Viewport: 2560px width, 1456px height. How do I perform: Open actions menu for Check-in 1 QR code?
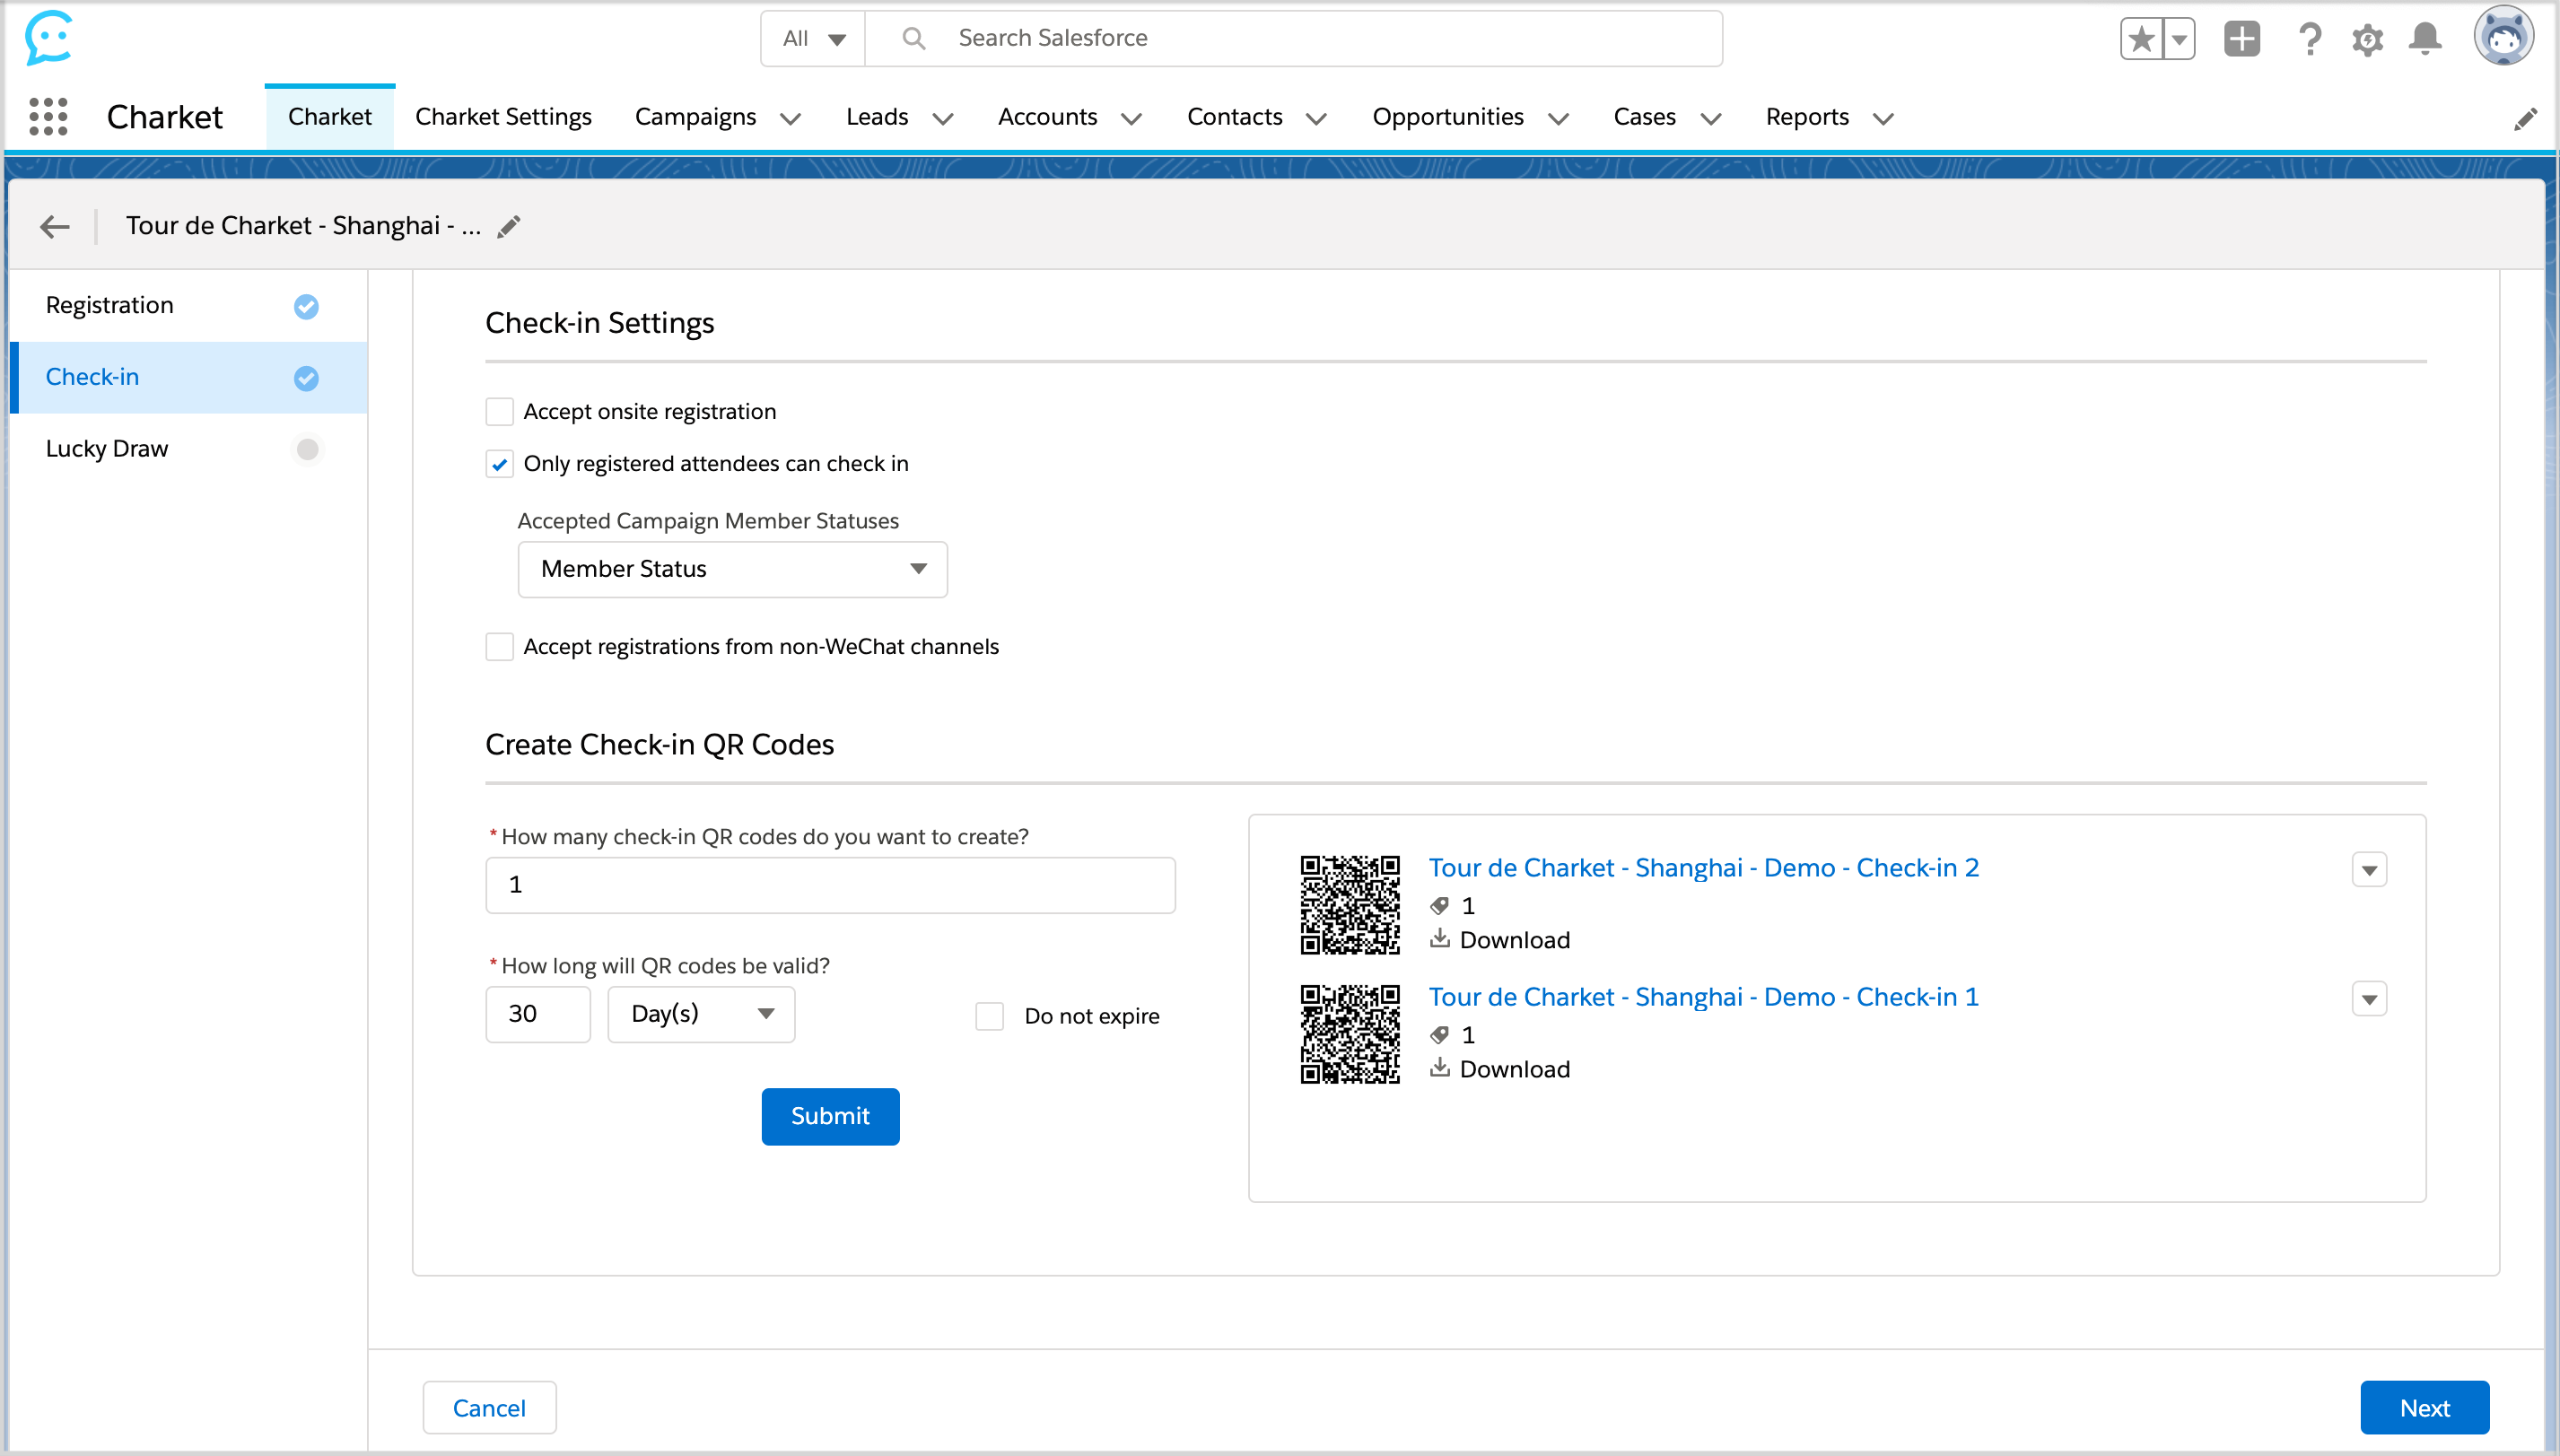(x=2368, y=999)
